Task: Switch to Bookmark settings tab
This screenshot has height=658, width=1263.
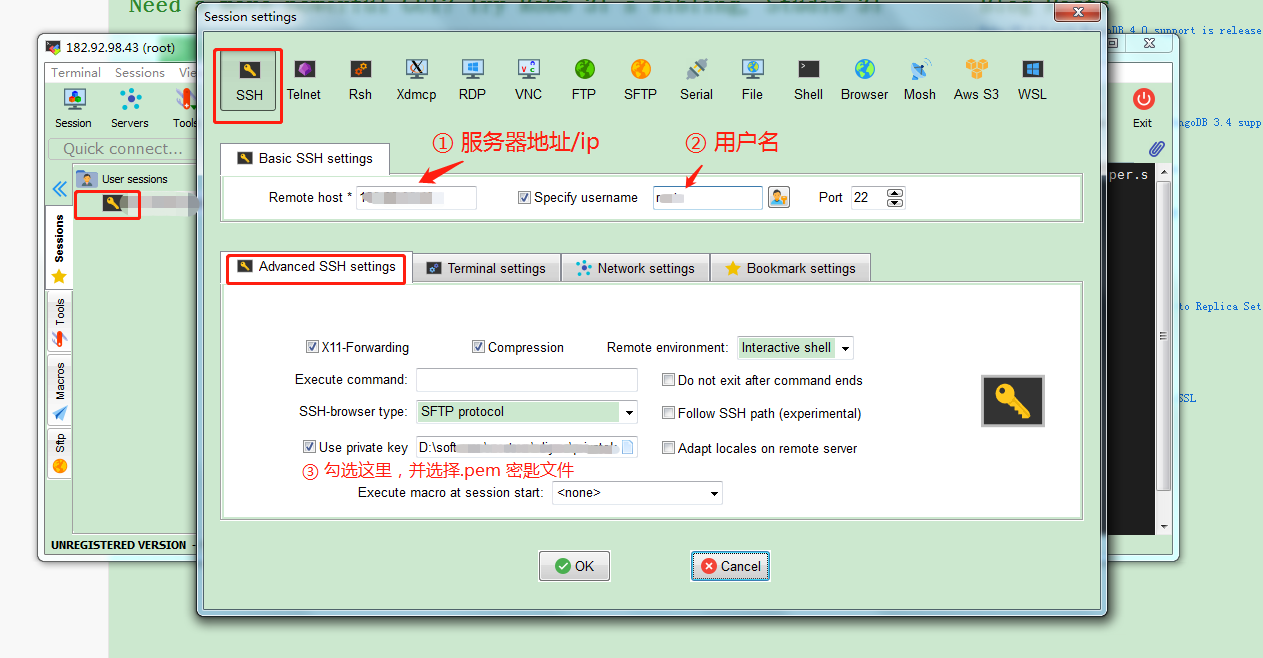Action: (x=790, y=268)
